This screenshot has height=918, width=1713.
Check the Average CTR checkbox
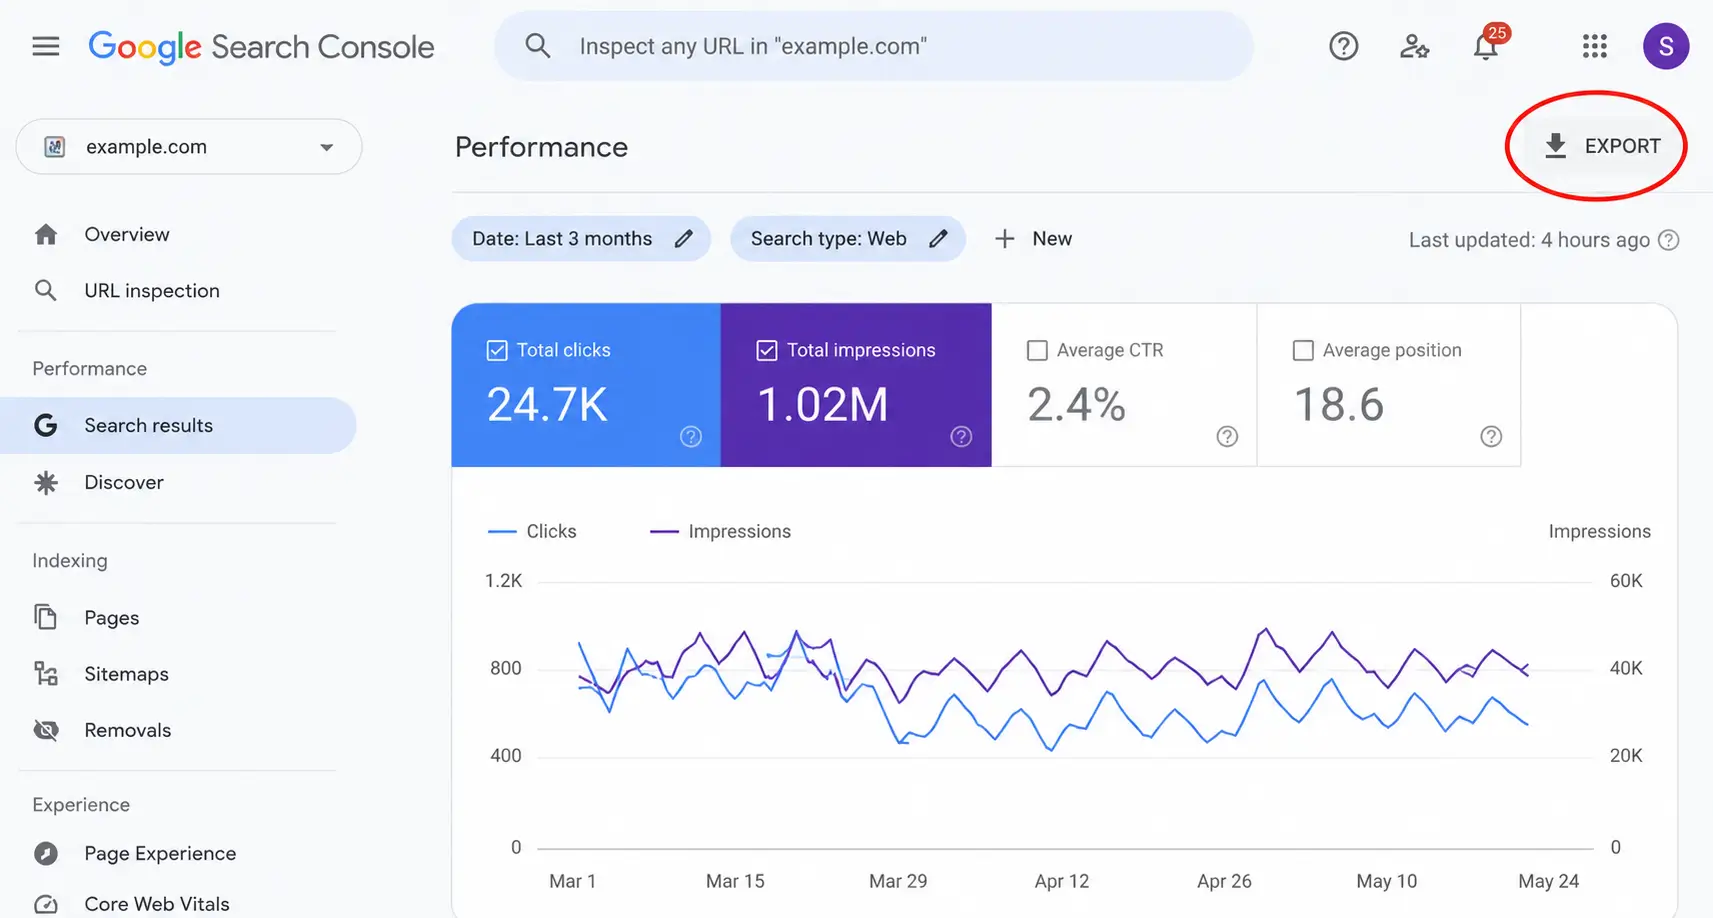[1037, 350]
